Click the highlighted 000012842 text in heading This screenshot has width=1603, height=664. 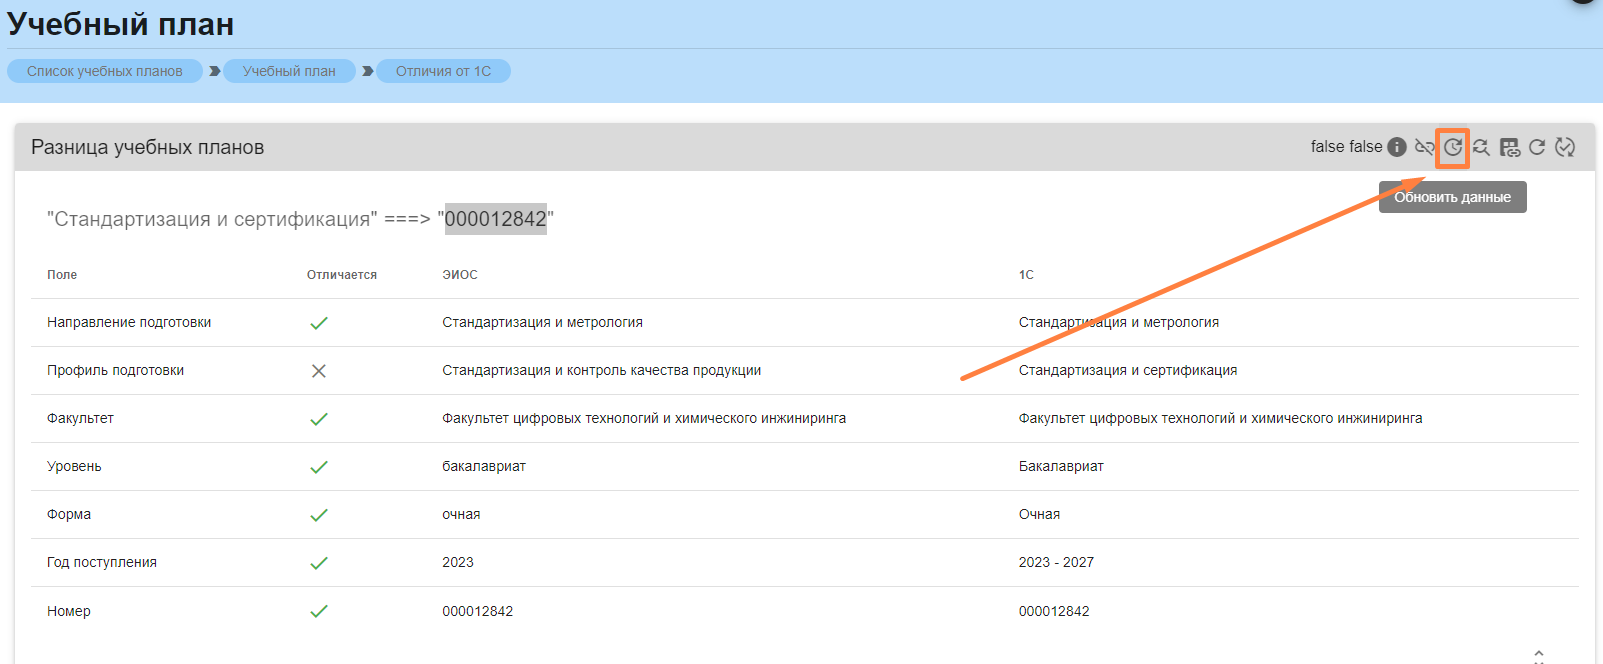pos(496,219)
